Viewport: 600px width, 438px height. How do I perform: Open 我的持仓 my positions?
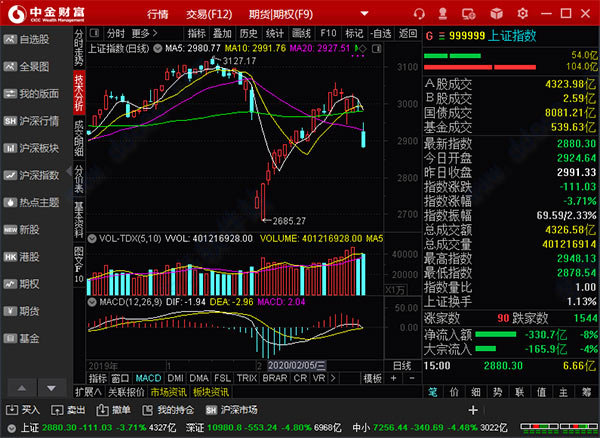click(168, 410)
